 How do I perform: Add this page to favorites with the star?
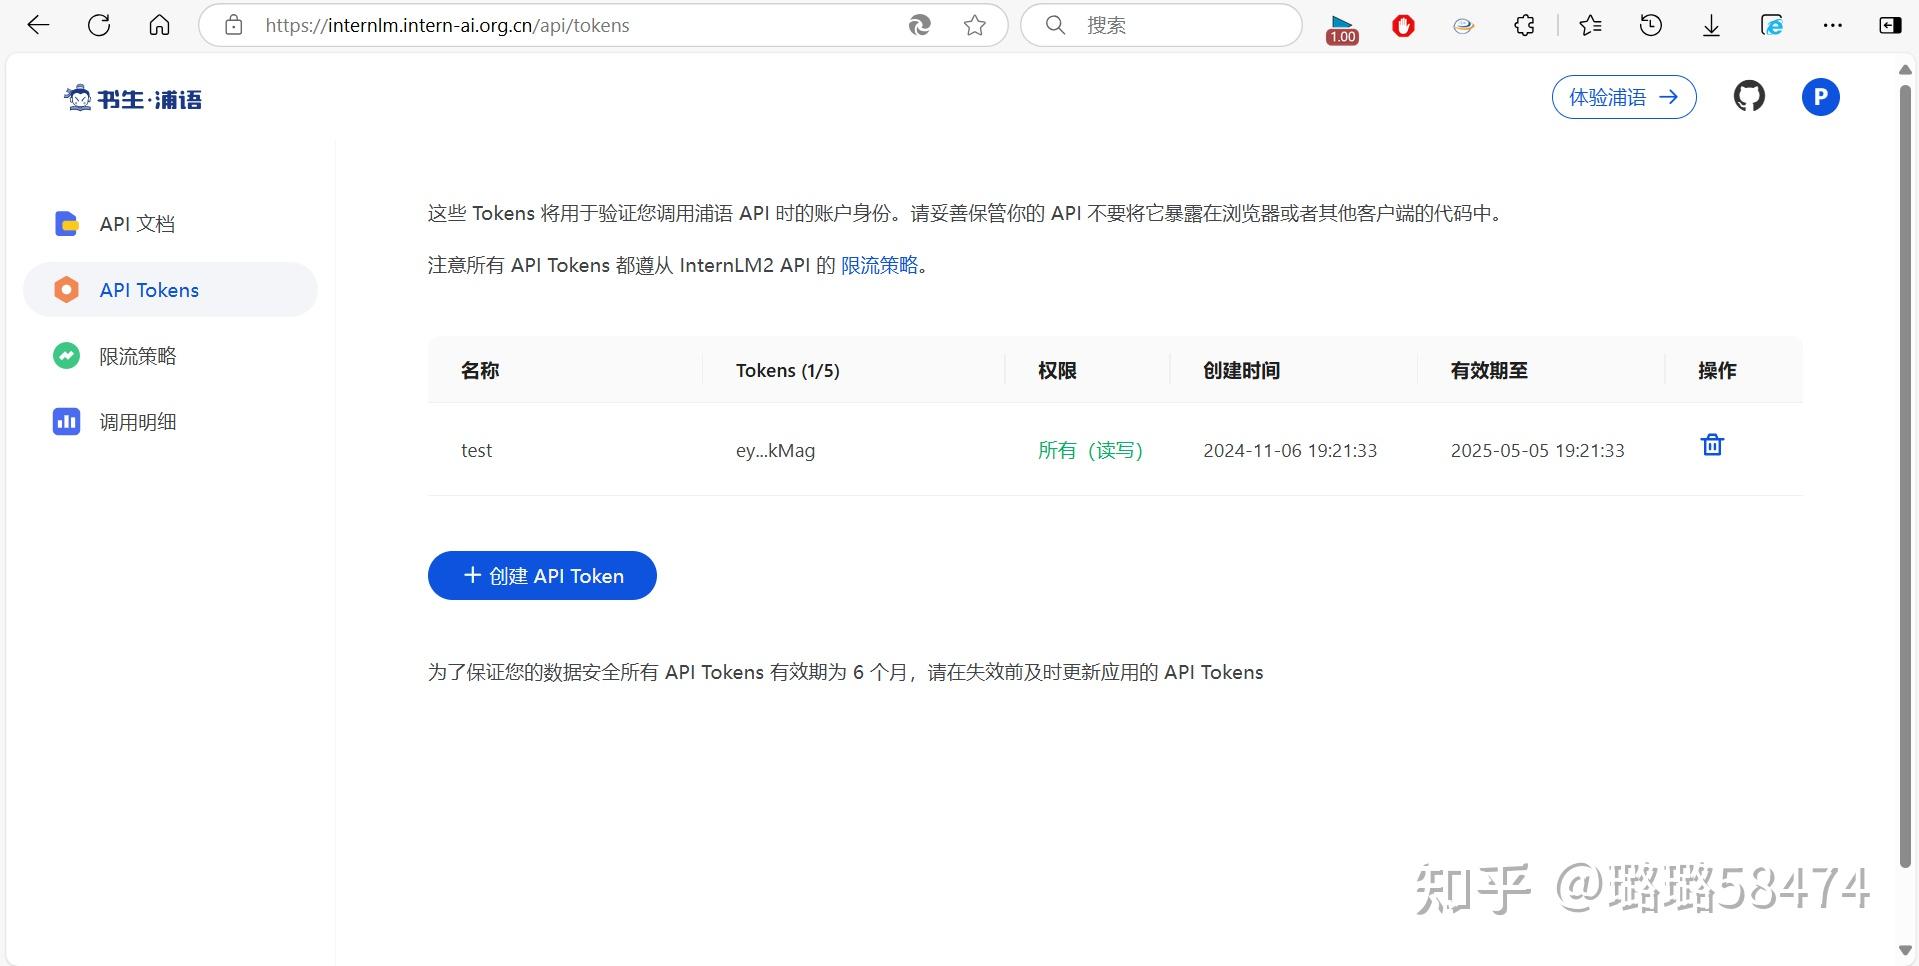975,25
